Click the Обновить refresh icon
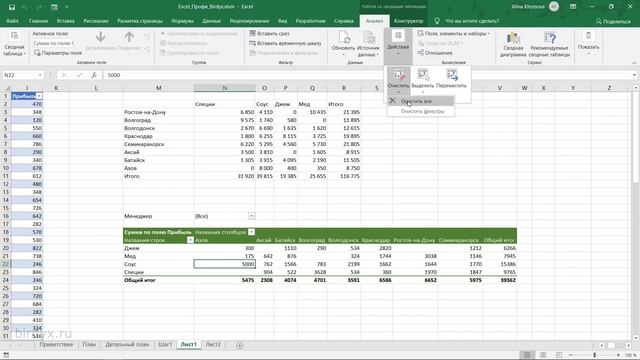The width and height of the screenshot is (640, 360). click(344, 38)
